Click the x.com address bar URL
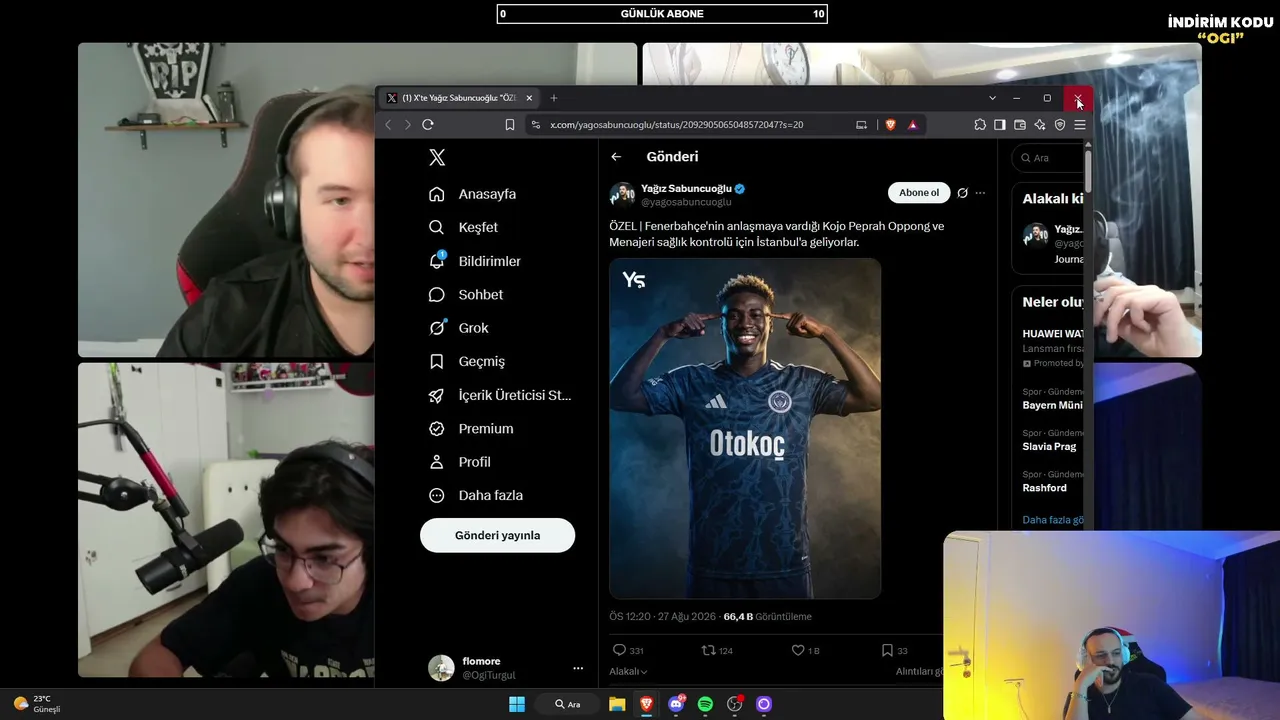Viewport: 1280px width, 720px height. (x=676, y=125)
